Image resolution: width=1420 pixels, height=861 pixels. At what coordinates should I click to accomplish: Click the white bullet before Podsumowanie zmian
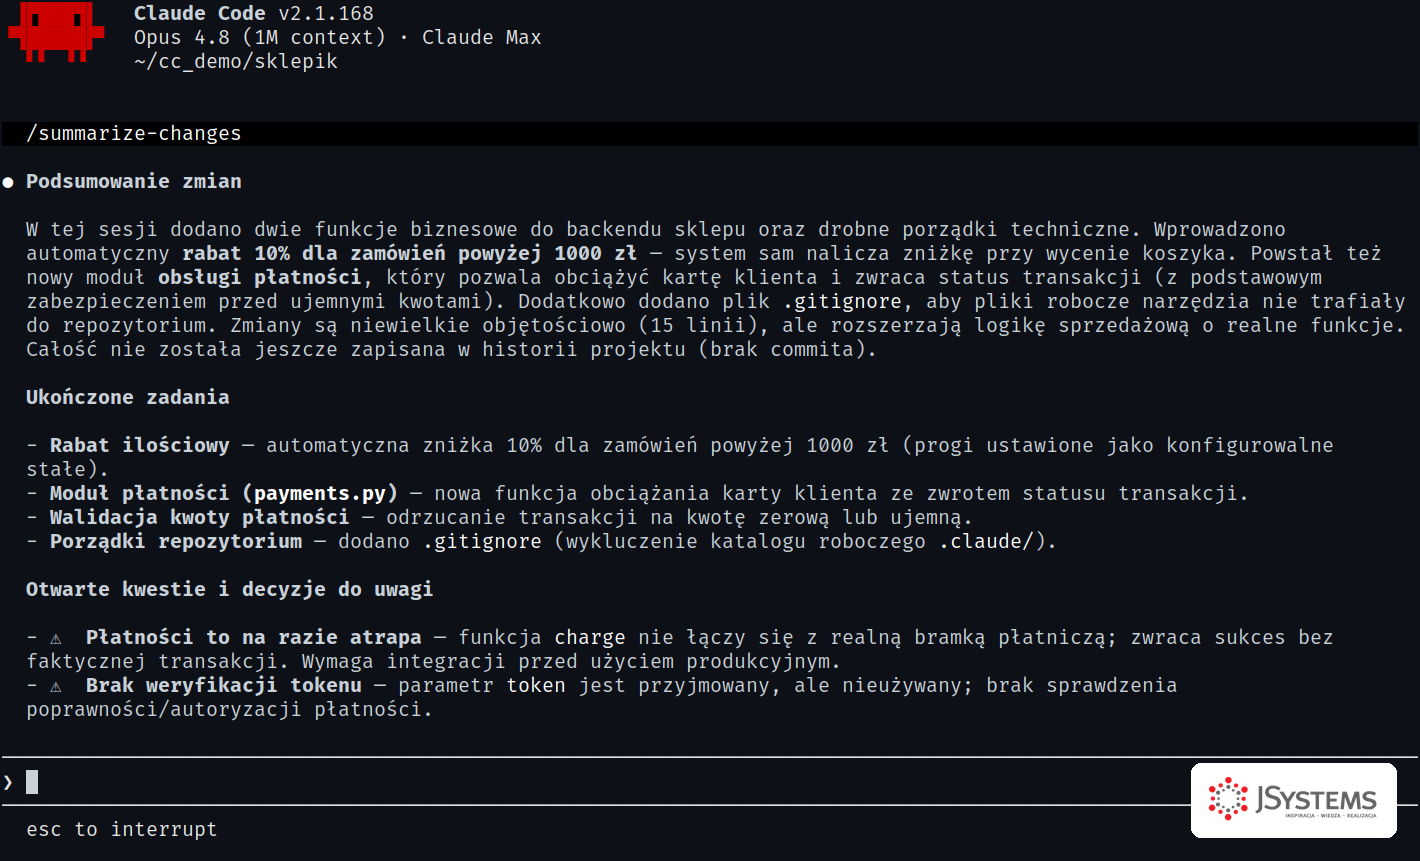(8, 183)
